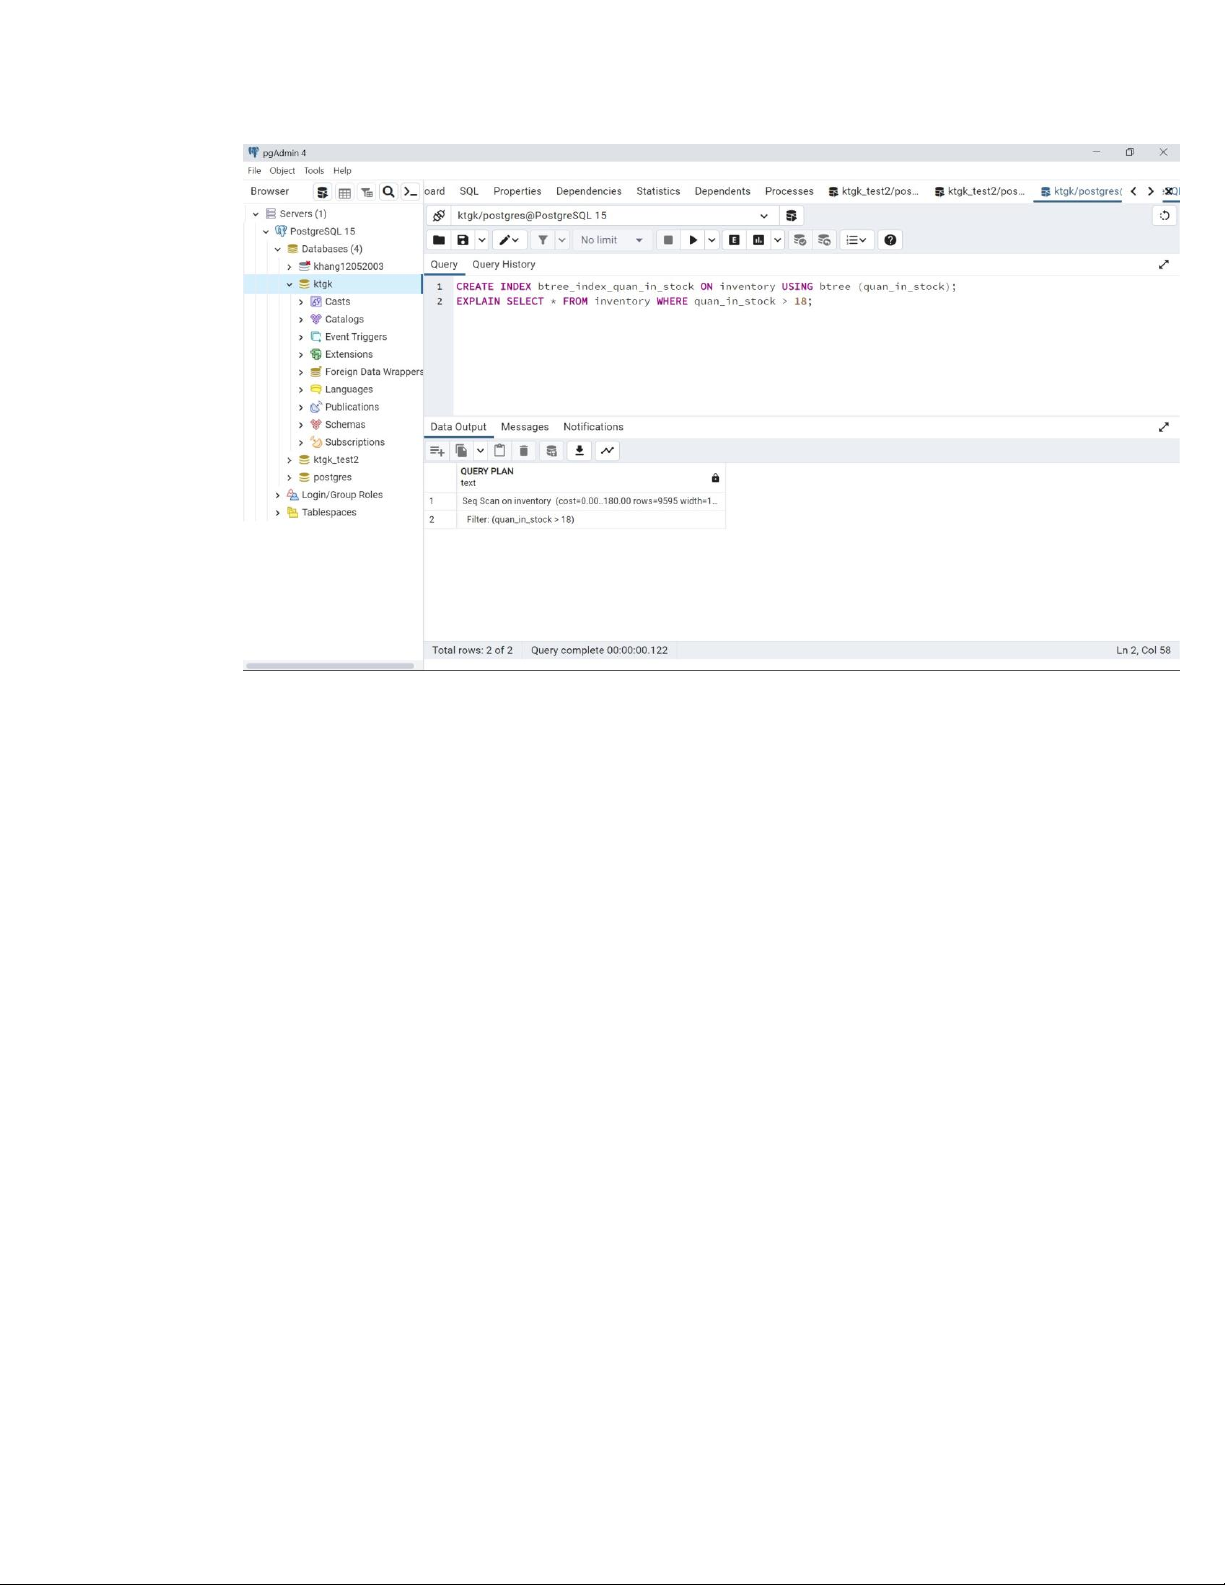Click the Delete trash icon in Data Output

point(523,451)
